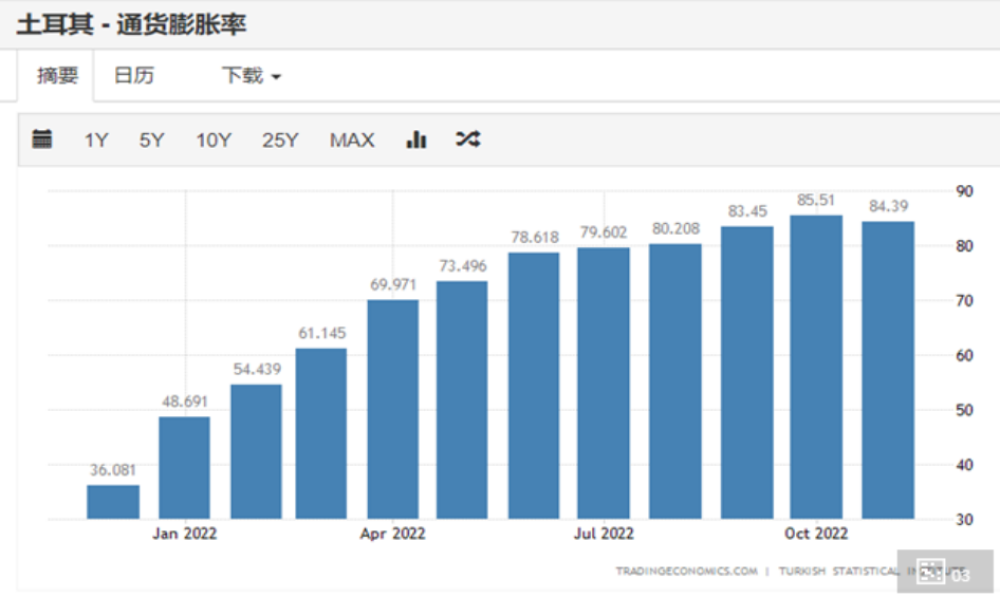Select the 78.618 bar
This screenshot has width=1000, height=597.
pos(534,385)
